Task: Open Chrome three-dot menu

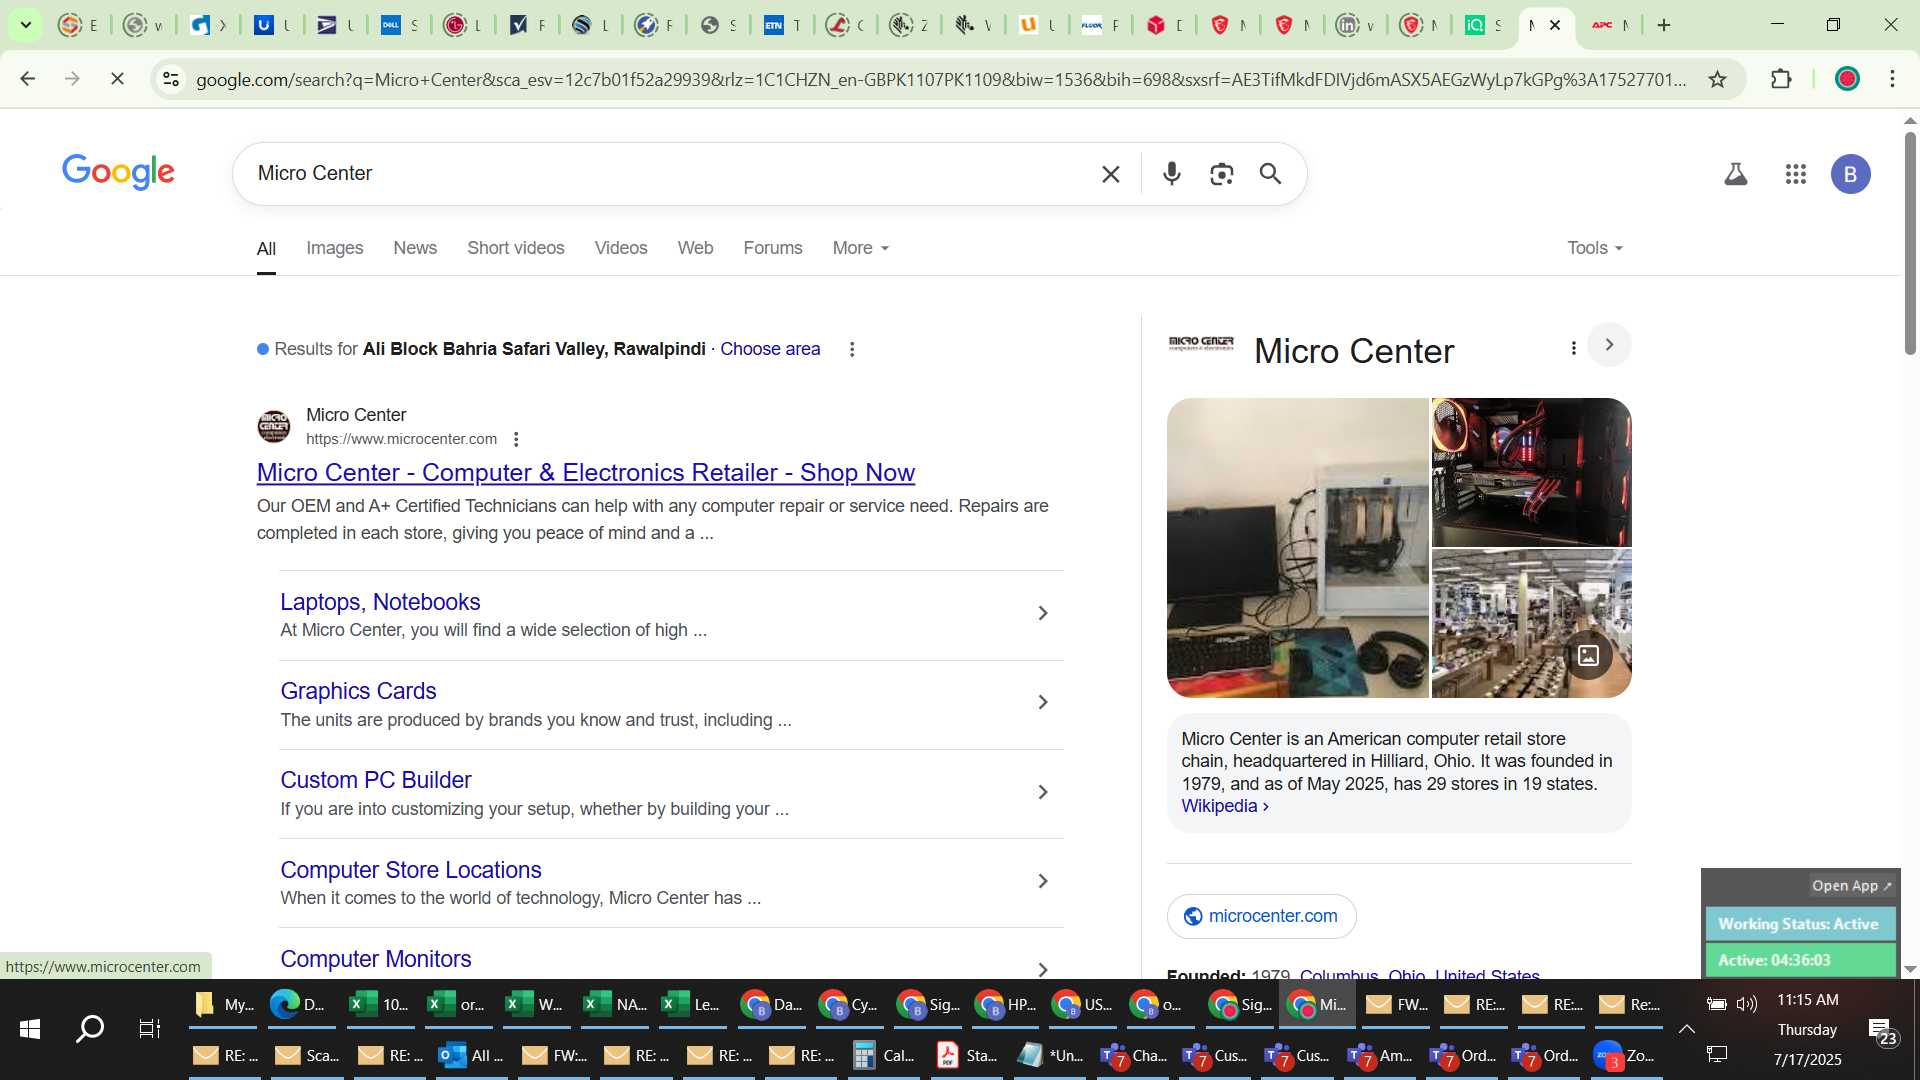Action: coord(1892,79)
